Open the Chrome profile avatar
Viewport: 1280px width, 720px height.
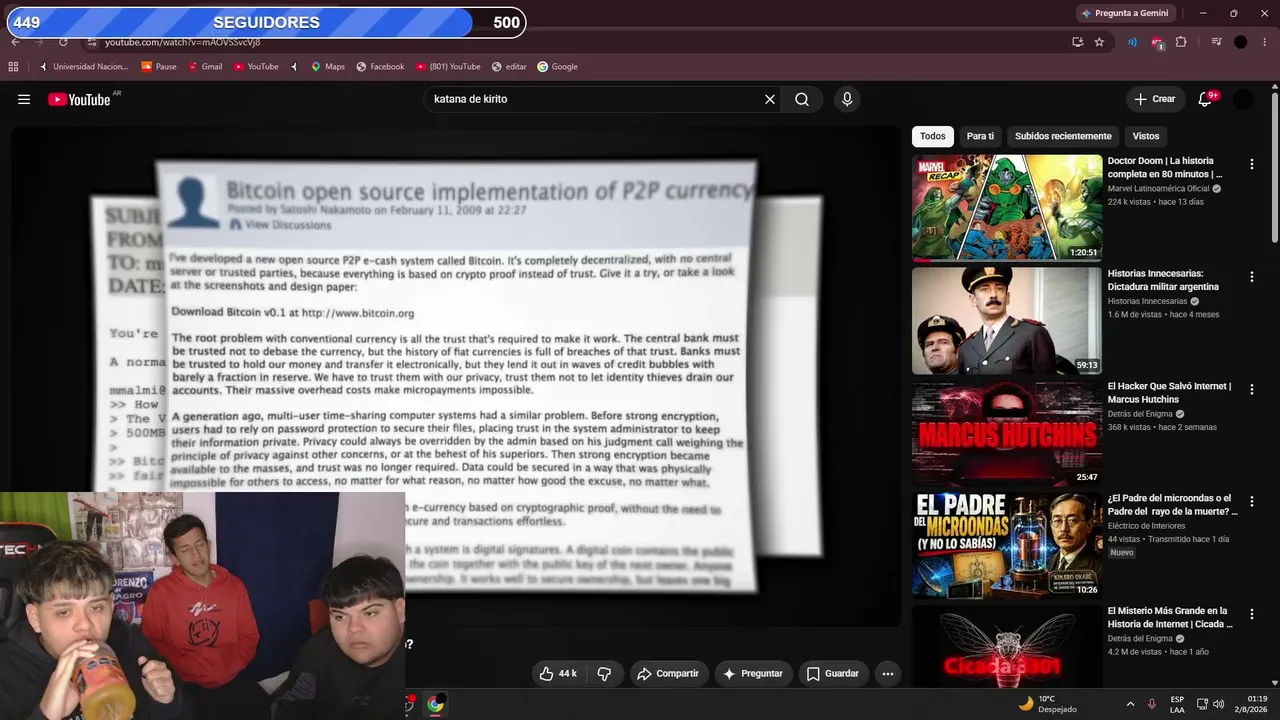click(x=1241, y=42)
